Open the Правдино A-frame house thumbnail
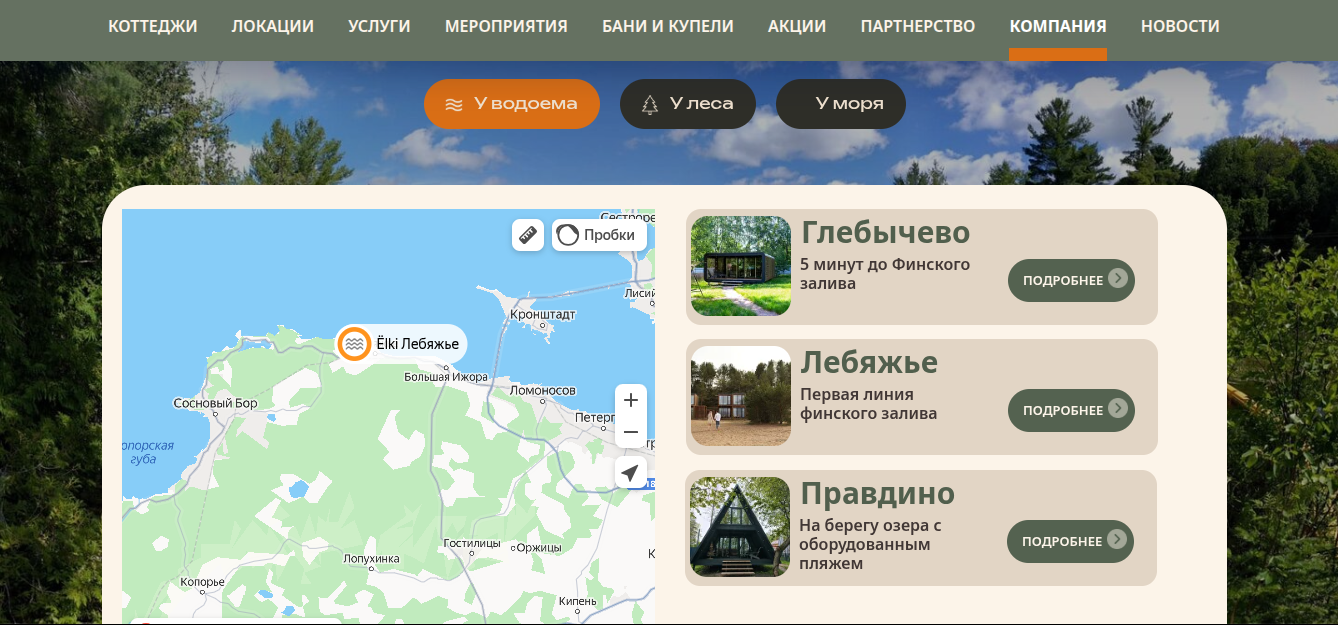The image size is (1338, 625). [740, 527]
